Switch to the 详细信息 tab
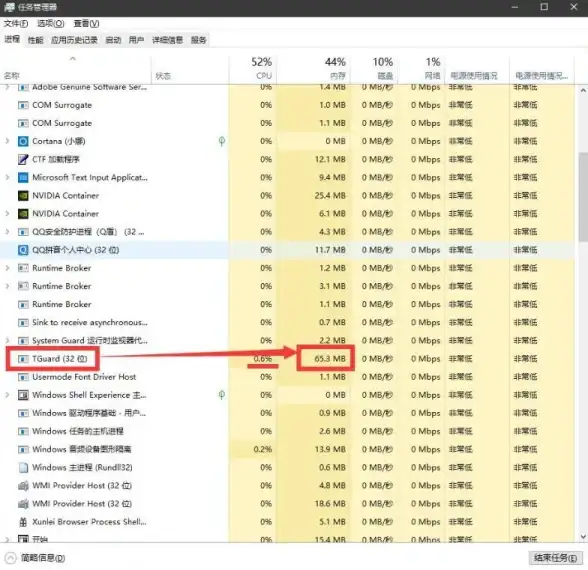Screen dimensions: 588x570 168,40
